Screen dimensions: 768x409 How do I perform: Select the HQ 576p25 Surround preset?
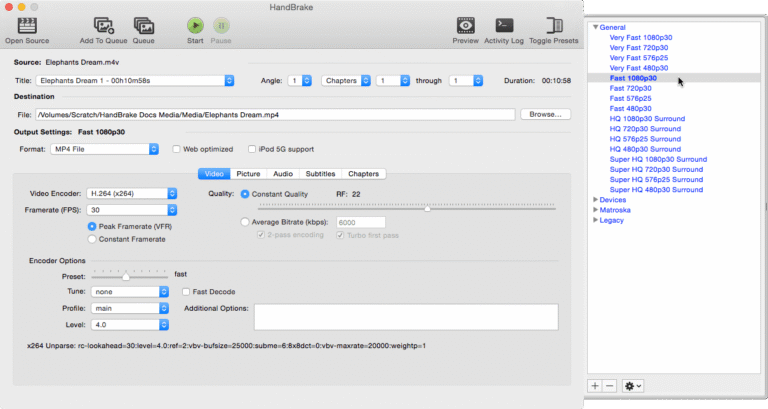(645, 139)
